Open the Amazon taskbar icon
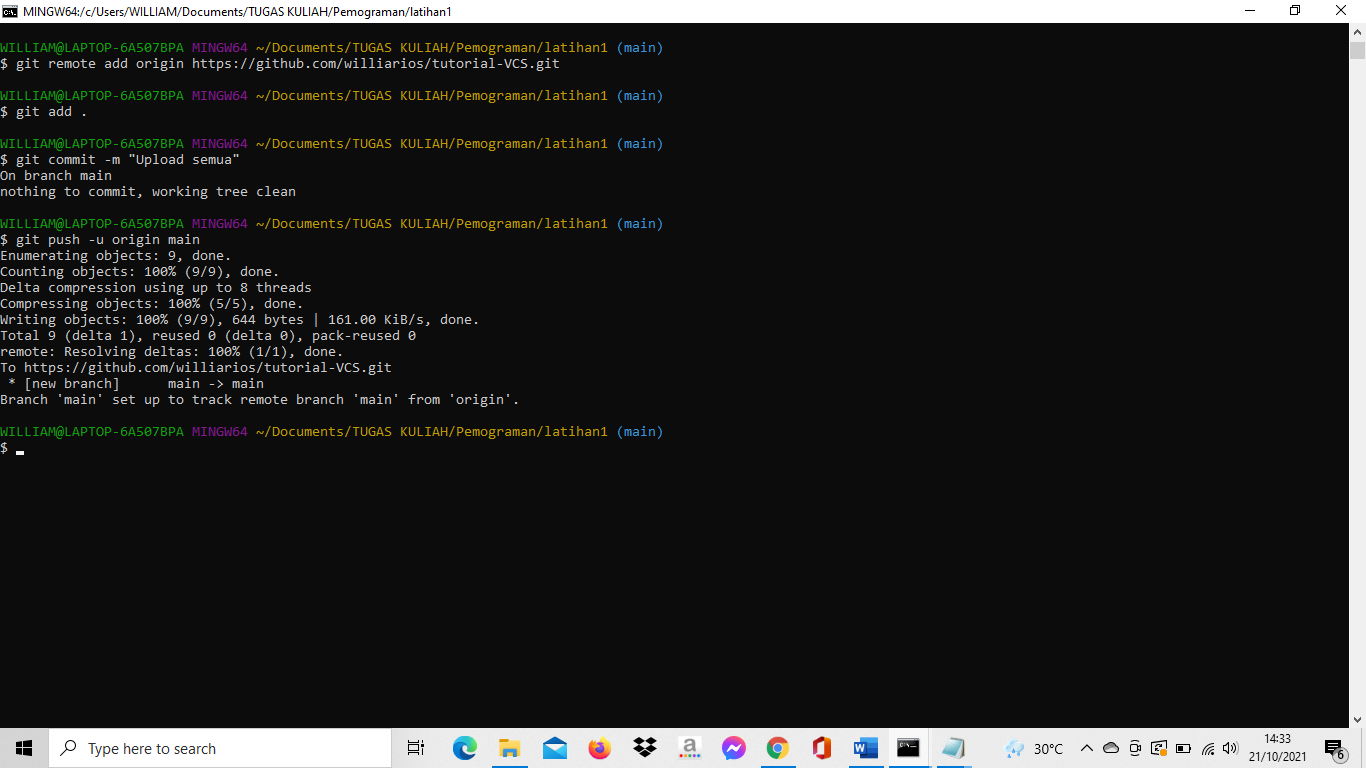 (689, 748)
